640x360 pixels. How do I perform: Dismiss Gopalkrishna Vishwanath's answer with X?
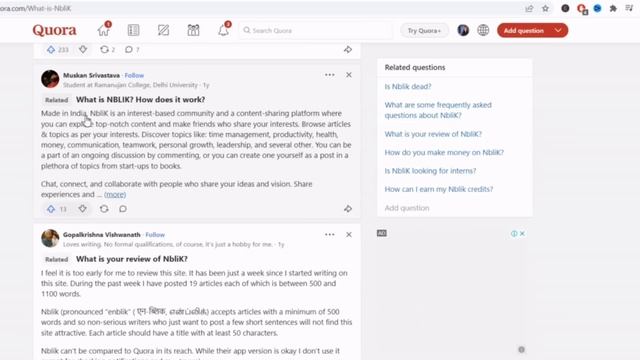(x=349, y=234)
